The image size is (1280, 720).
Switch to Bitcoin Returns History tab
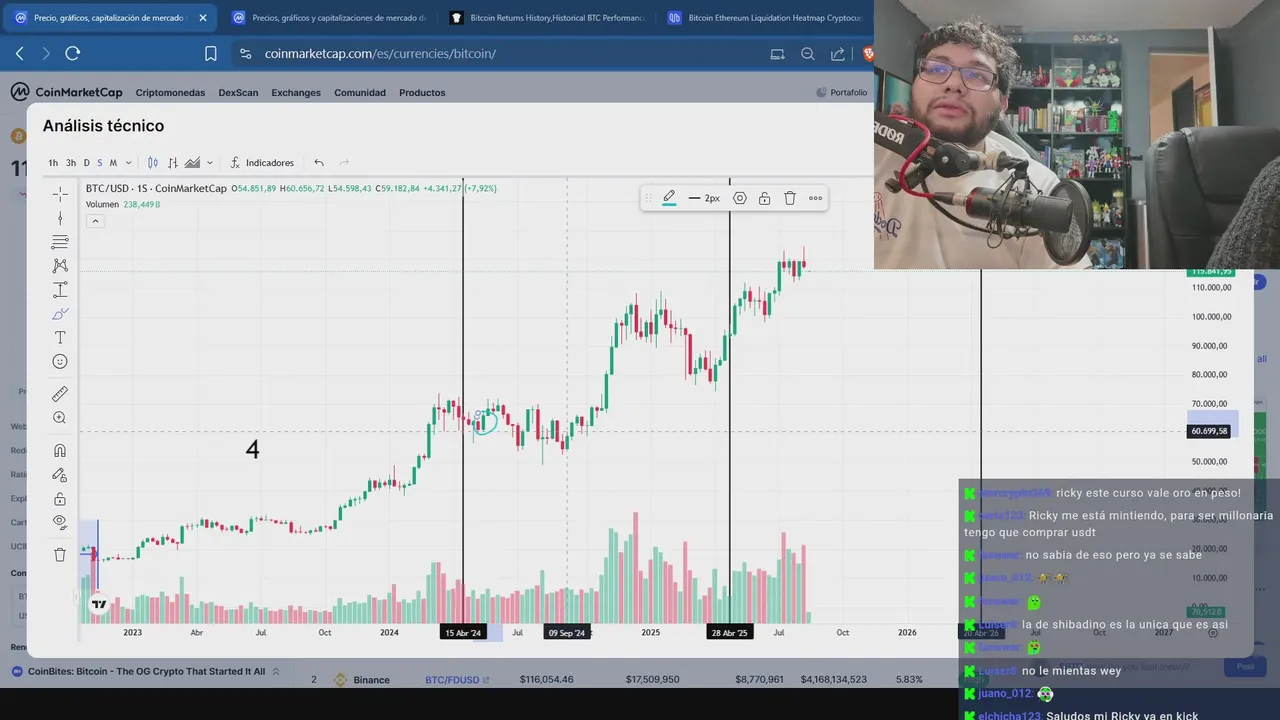547,18
